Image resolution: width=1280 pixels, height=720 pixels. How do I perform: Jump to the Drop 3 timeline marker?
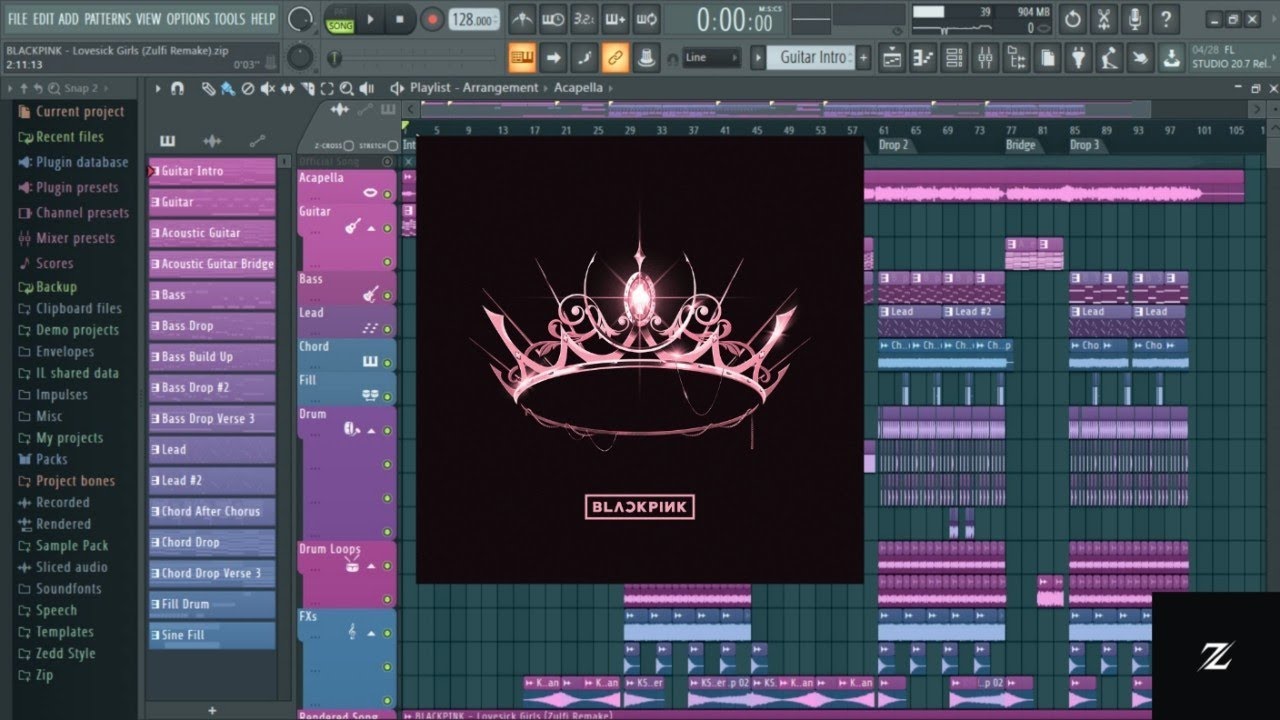coord(1084,145)
